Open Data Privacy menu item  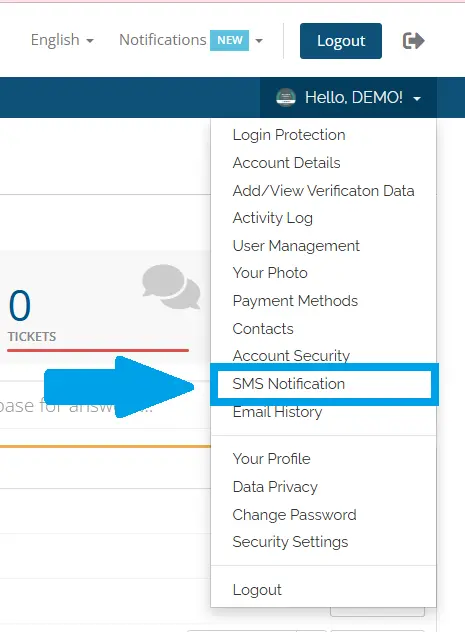[x=275, y=487]
